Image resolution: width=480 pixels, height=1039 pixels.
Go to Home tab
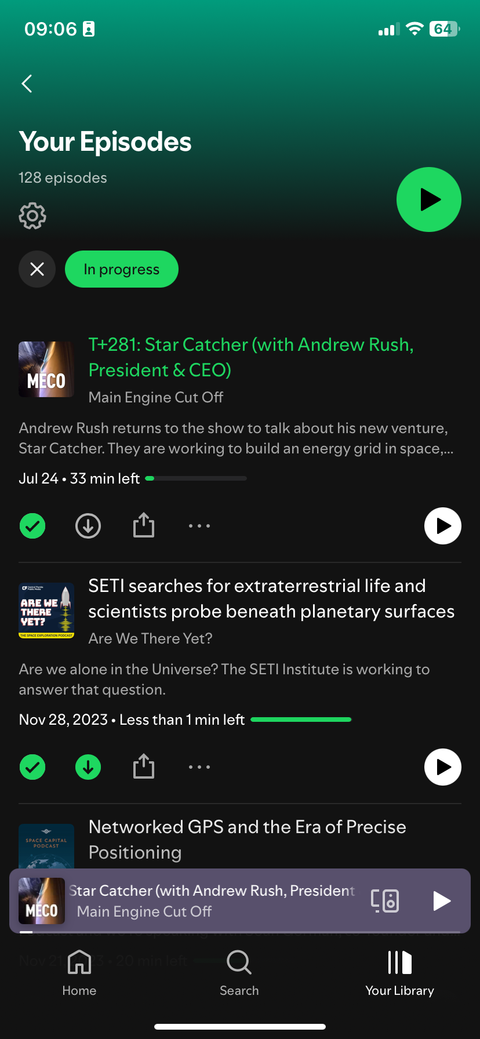[80, 973]
